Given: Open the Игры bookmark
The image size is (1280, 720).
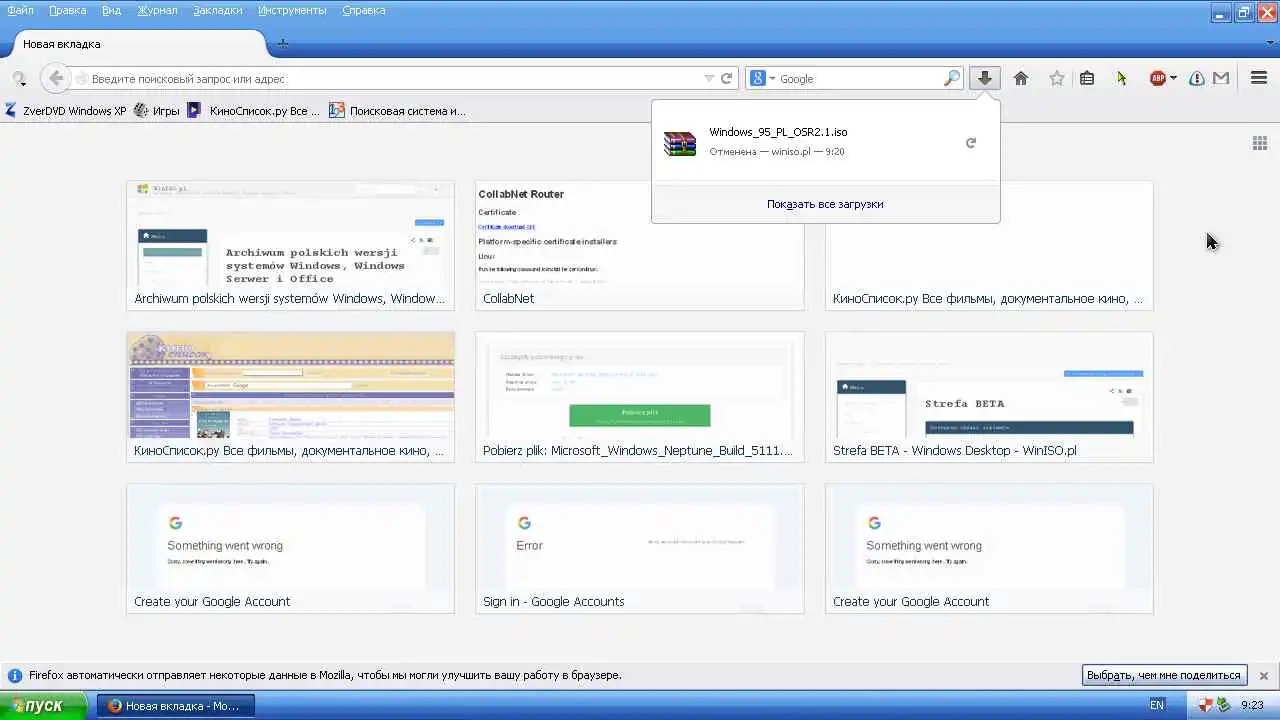Looking at the screenshot, I should point(157,111).
